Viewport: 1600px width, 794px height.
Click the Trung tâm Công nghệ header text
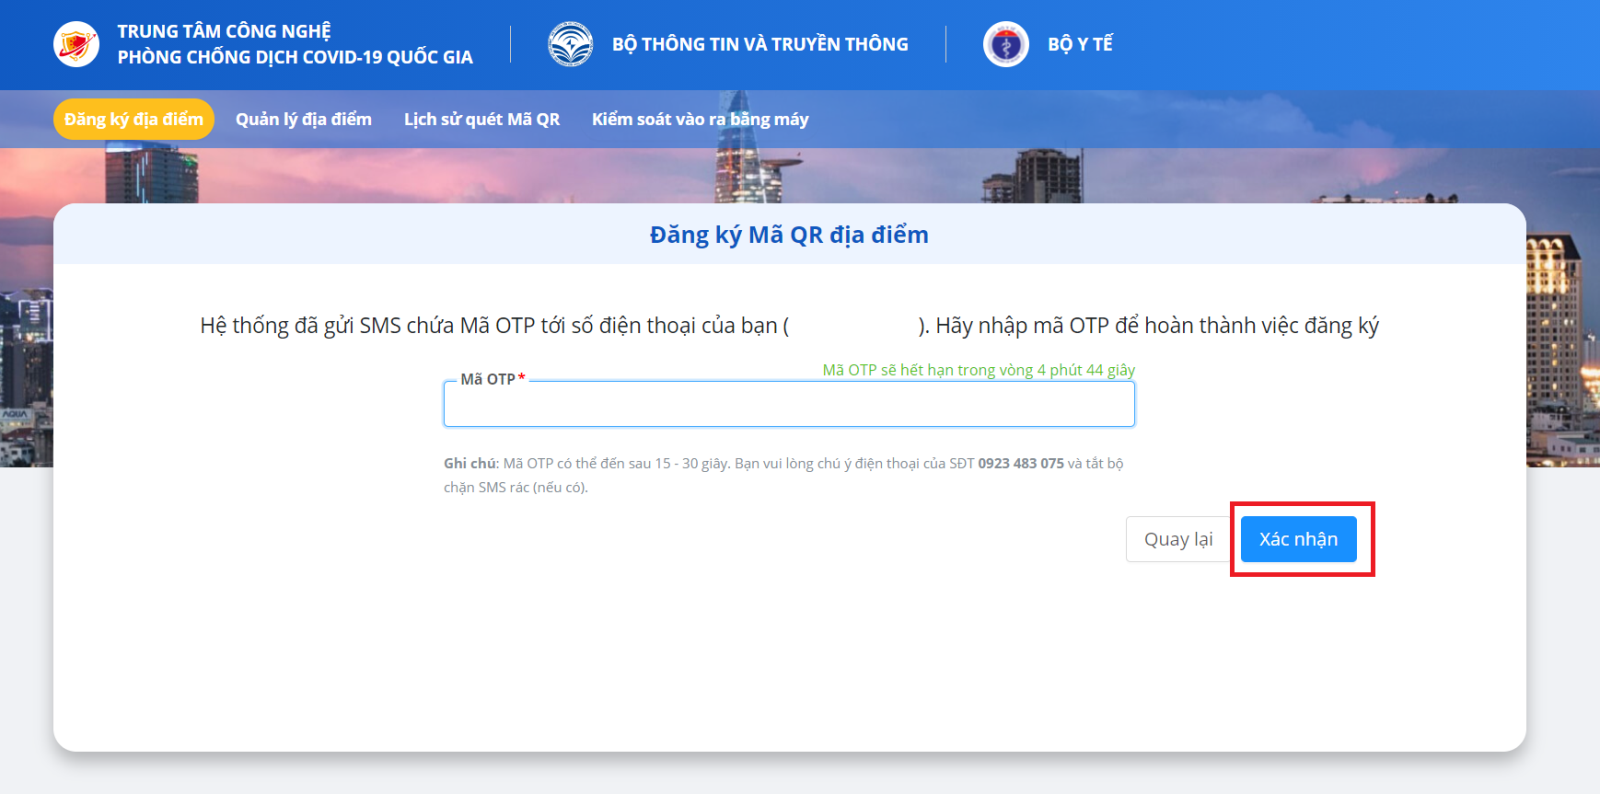point(295,44)
